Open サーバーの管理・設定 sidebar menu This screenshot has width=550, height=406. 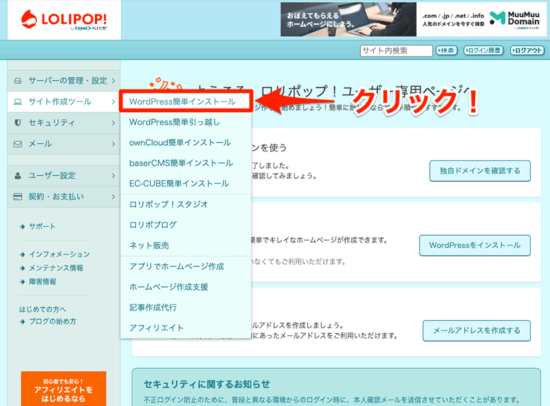[x=63, y=81]
